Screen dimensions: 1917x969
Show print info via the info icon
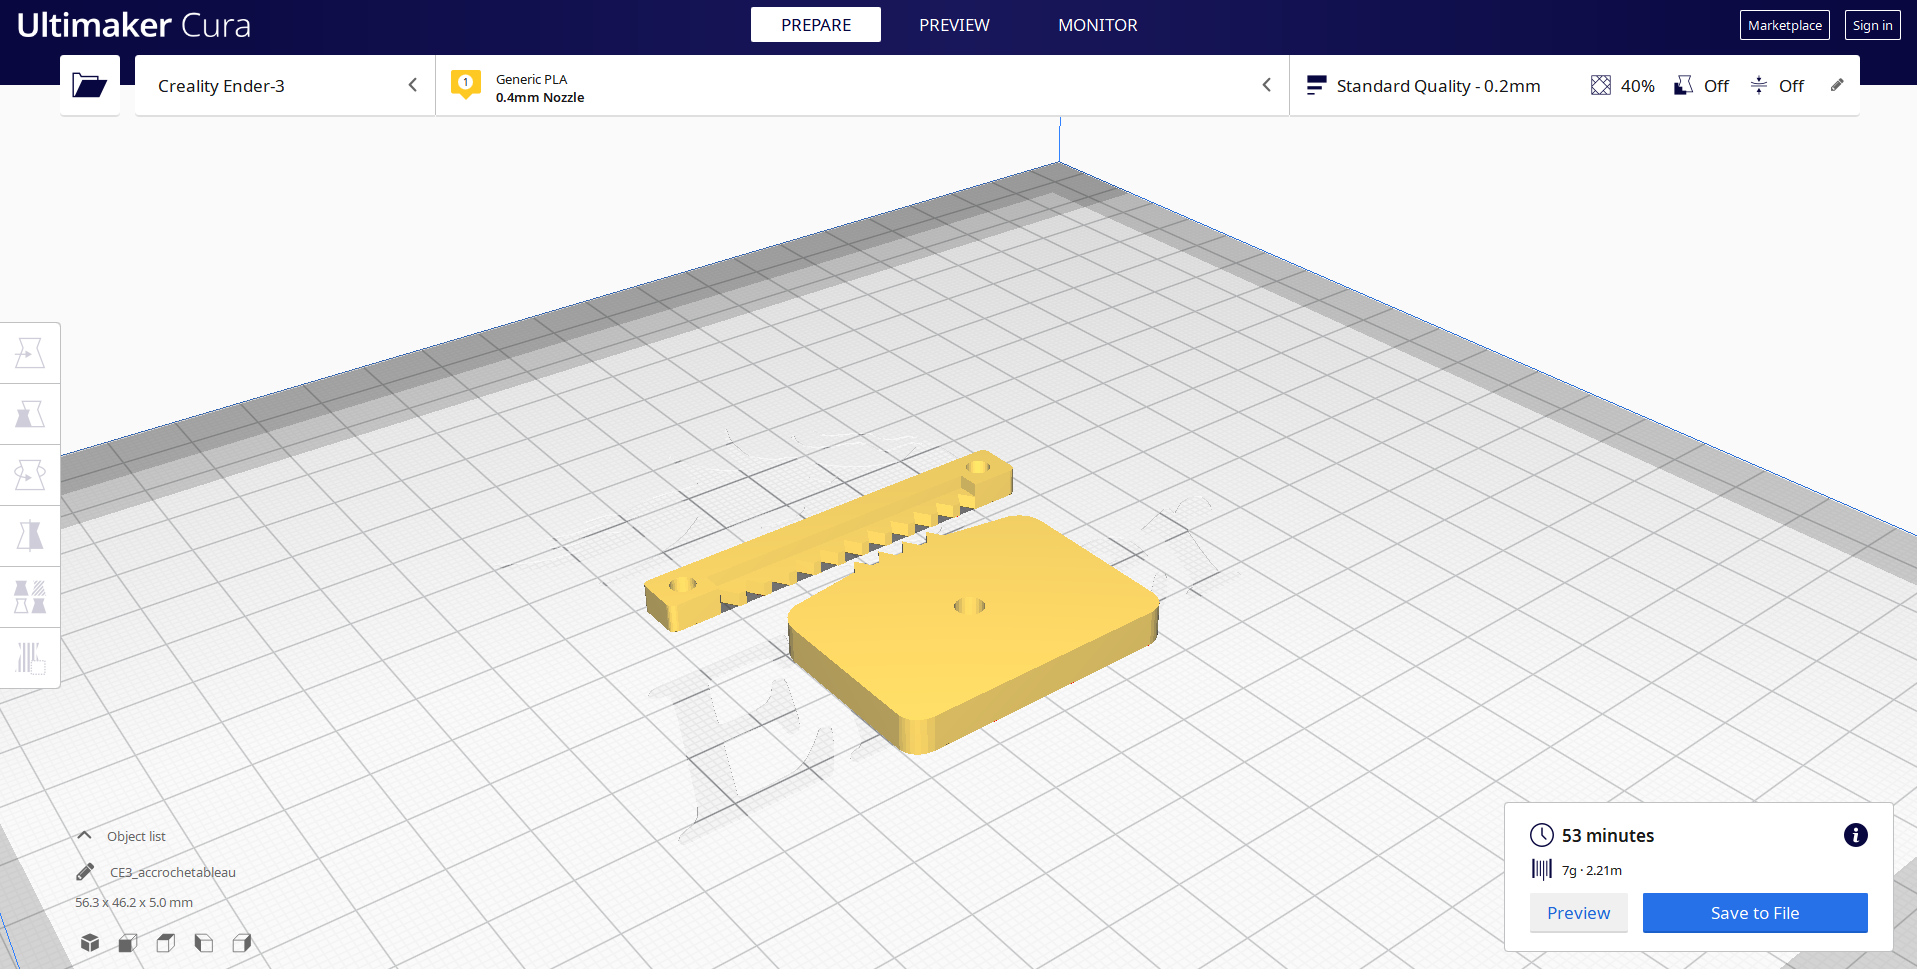click(1855, 835)
